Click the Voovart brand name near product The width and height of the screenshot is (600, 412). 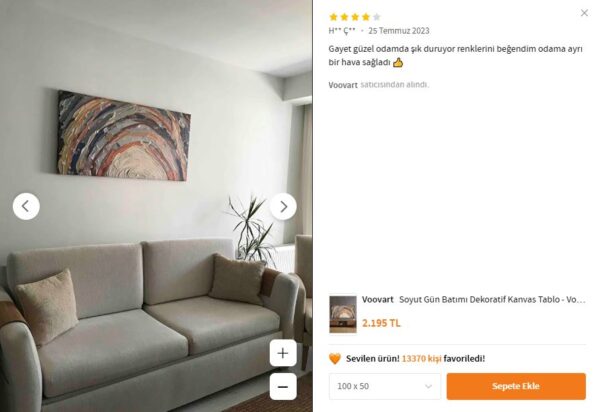378,300
